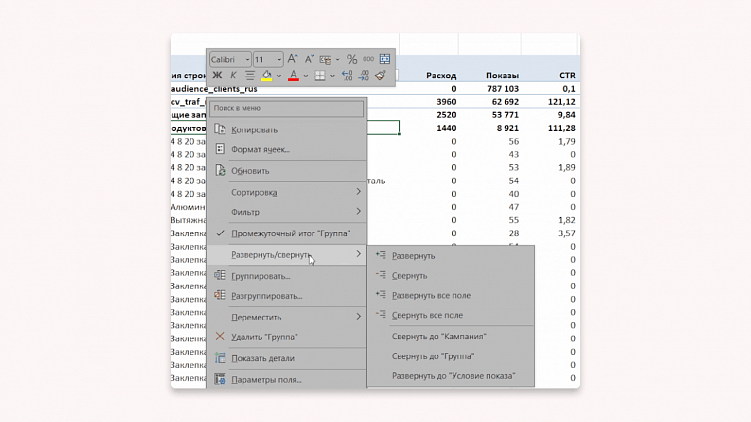Click the merge cells icon
Image resolution: width=751 pixels, height=422 pixels.
pyautogui.click(x=385, y=60)
